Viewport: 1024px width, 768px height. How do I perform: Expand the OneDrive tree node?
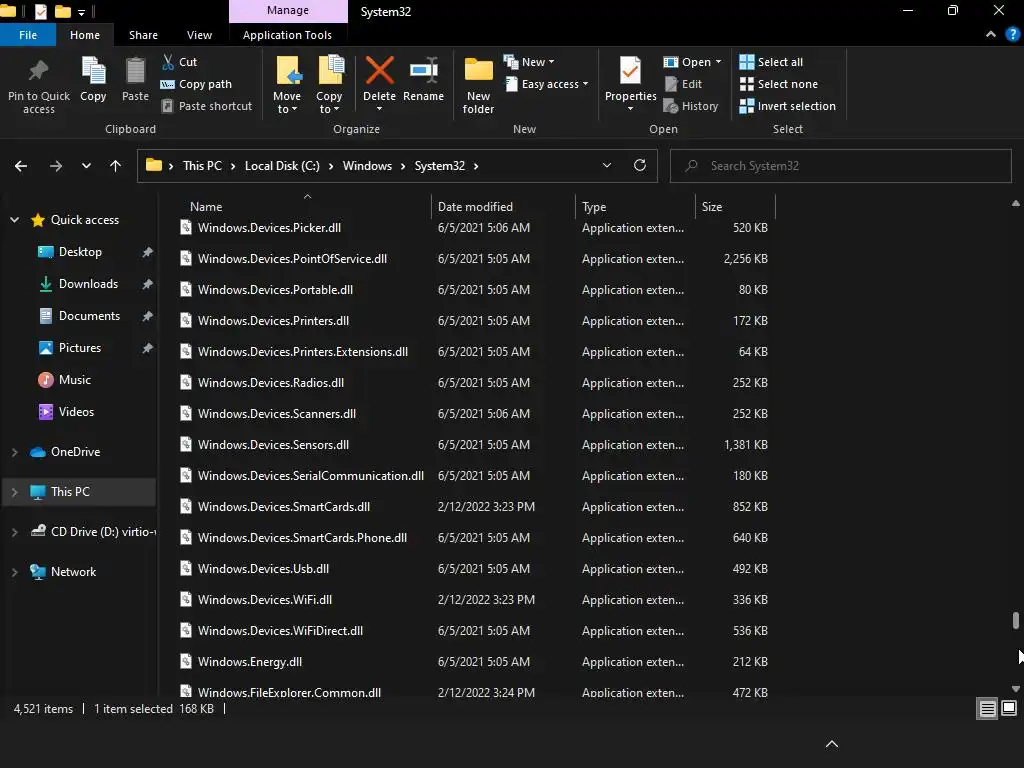tap(14, 452)
